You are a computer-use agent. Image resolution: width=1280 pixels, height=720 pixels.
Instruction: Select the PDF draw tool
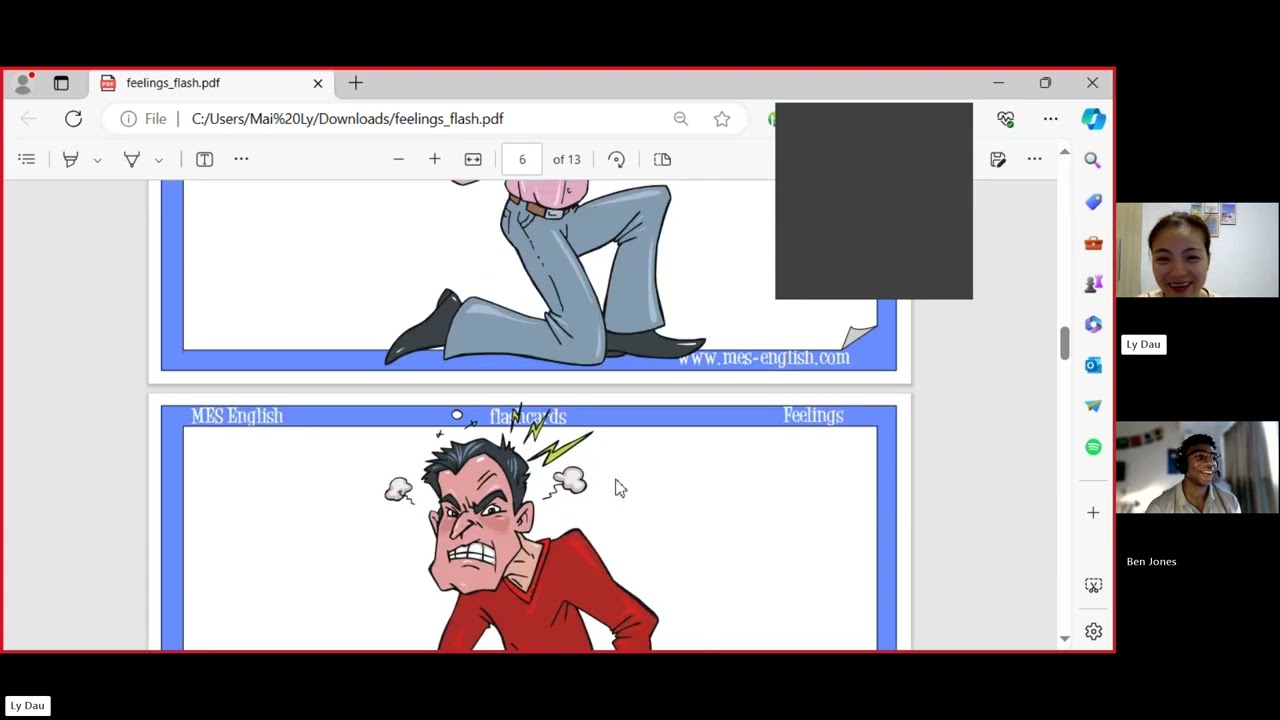tap(131, 159)
